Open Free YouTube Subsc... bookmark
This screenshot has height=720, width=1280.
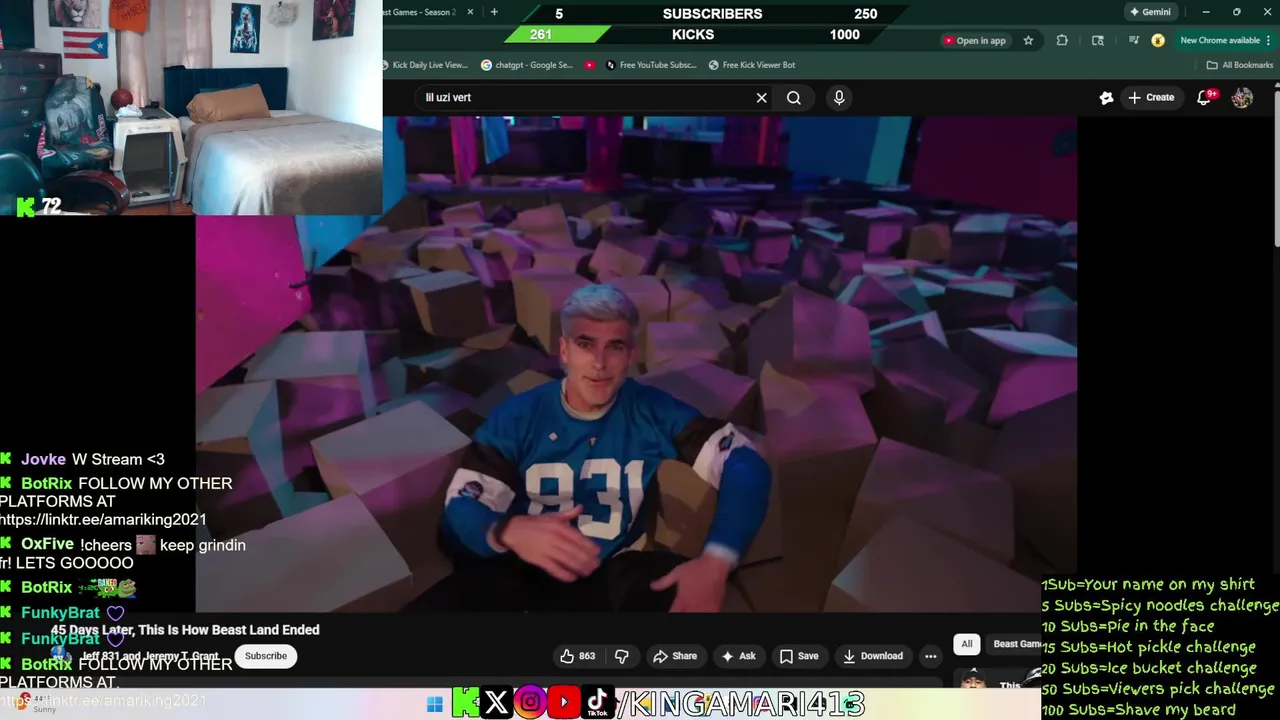(x=651, y=65)
